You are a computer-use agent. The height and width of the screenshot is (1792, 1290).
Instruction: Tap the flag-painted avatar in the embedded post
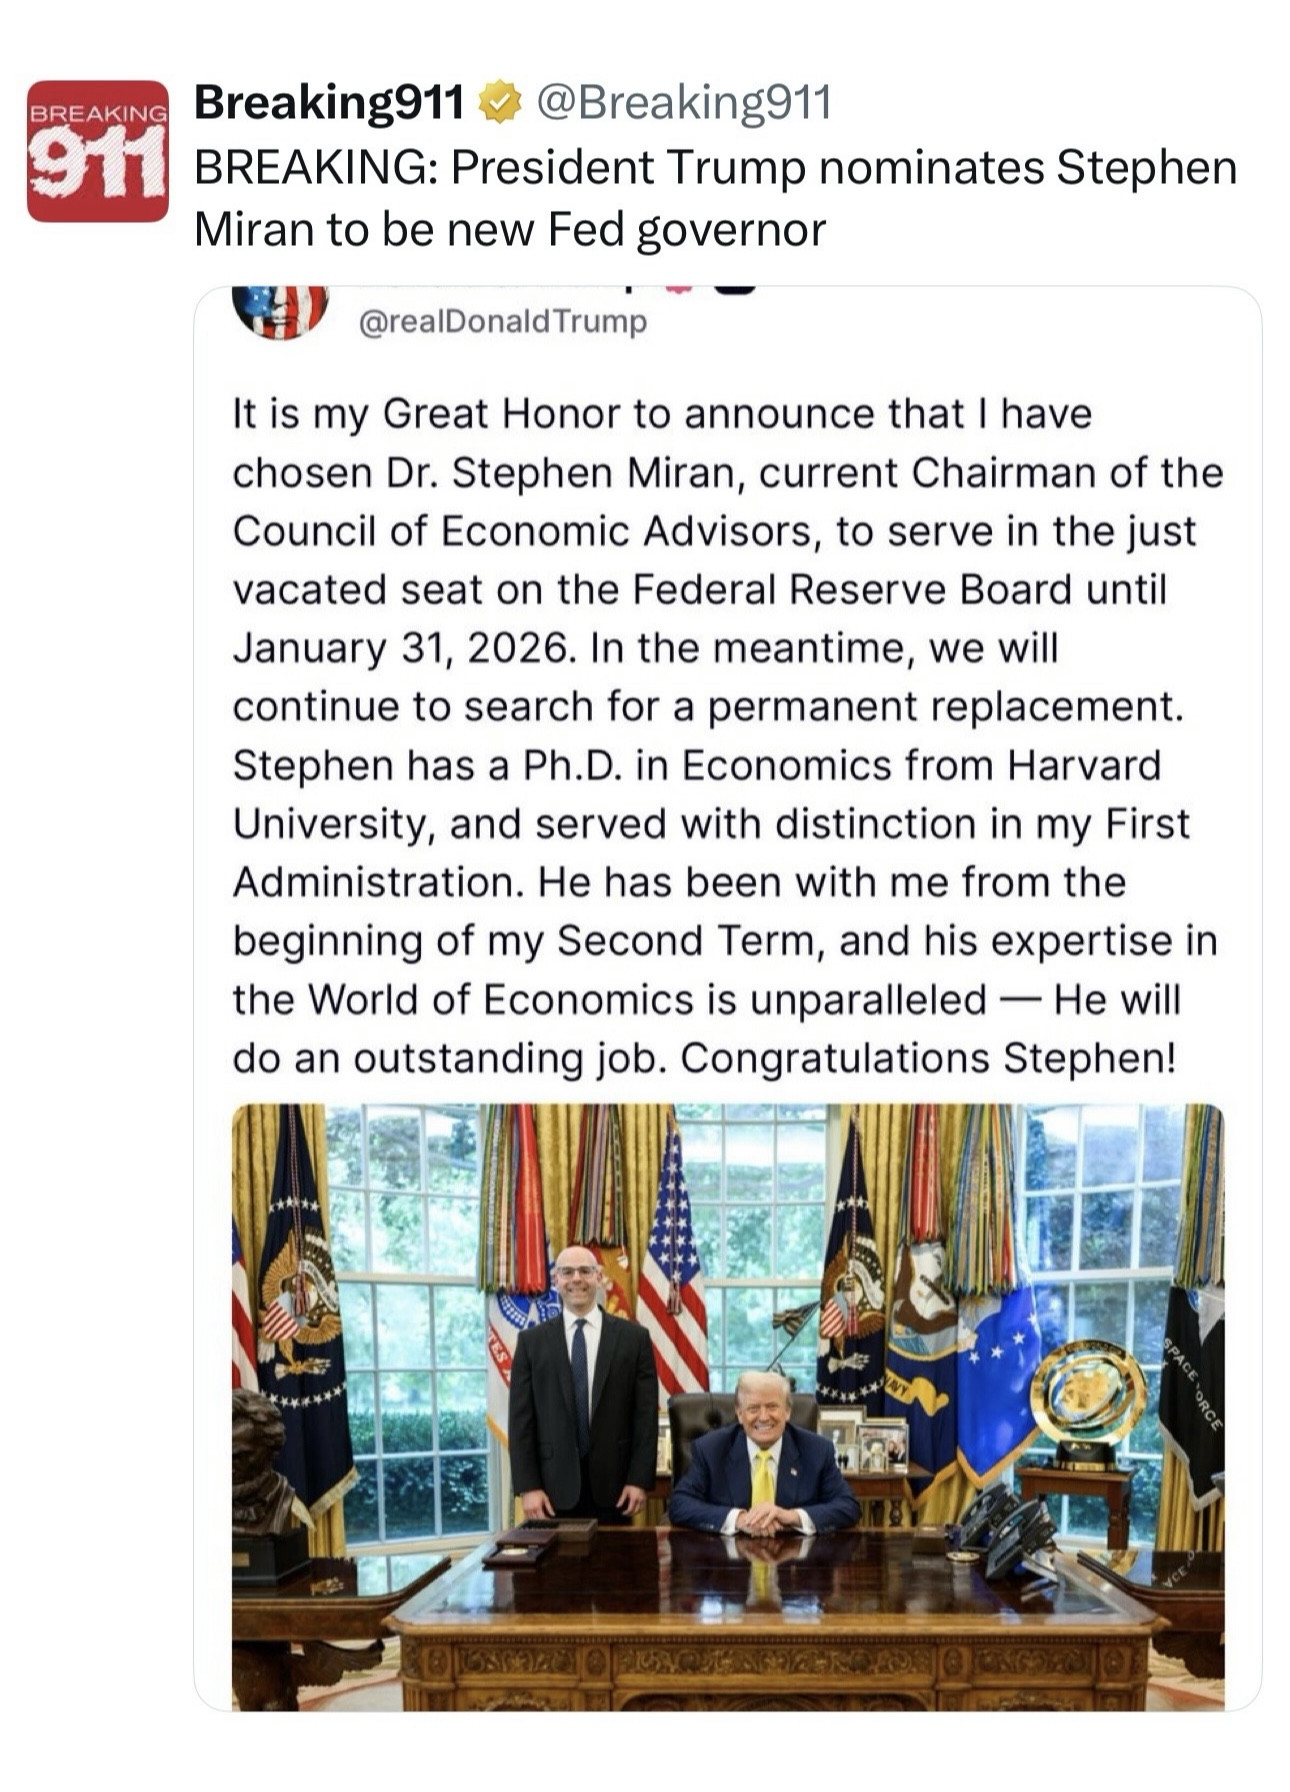pyautogui.click(x=280, y=310)
